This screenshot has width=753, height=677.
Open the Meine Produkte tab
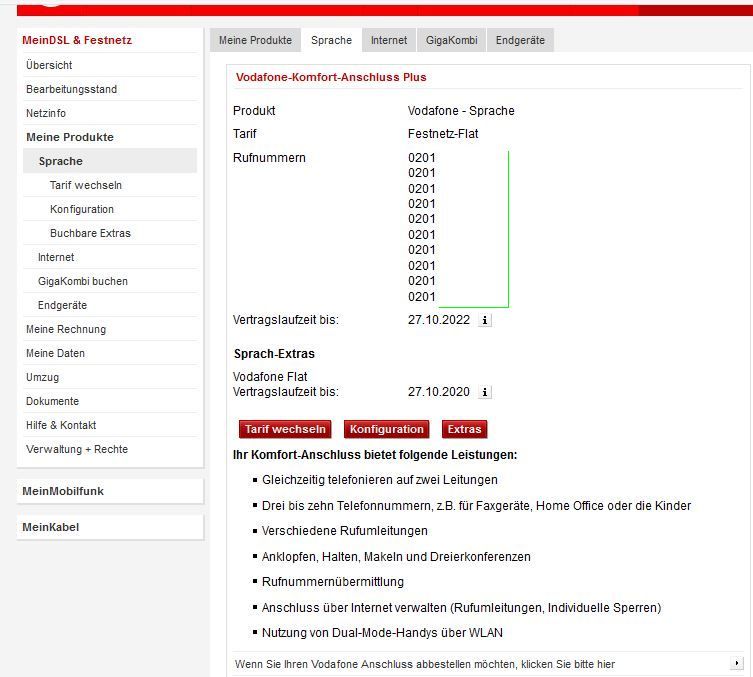(255, 40)
